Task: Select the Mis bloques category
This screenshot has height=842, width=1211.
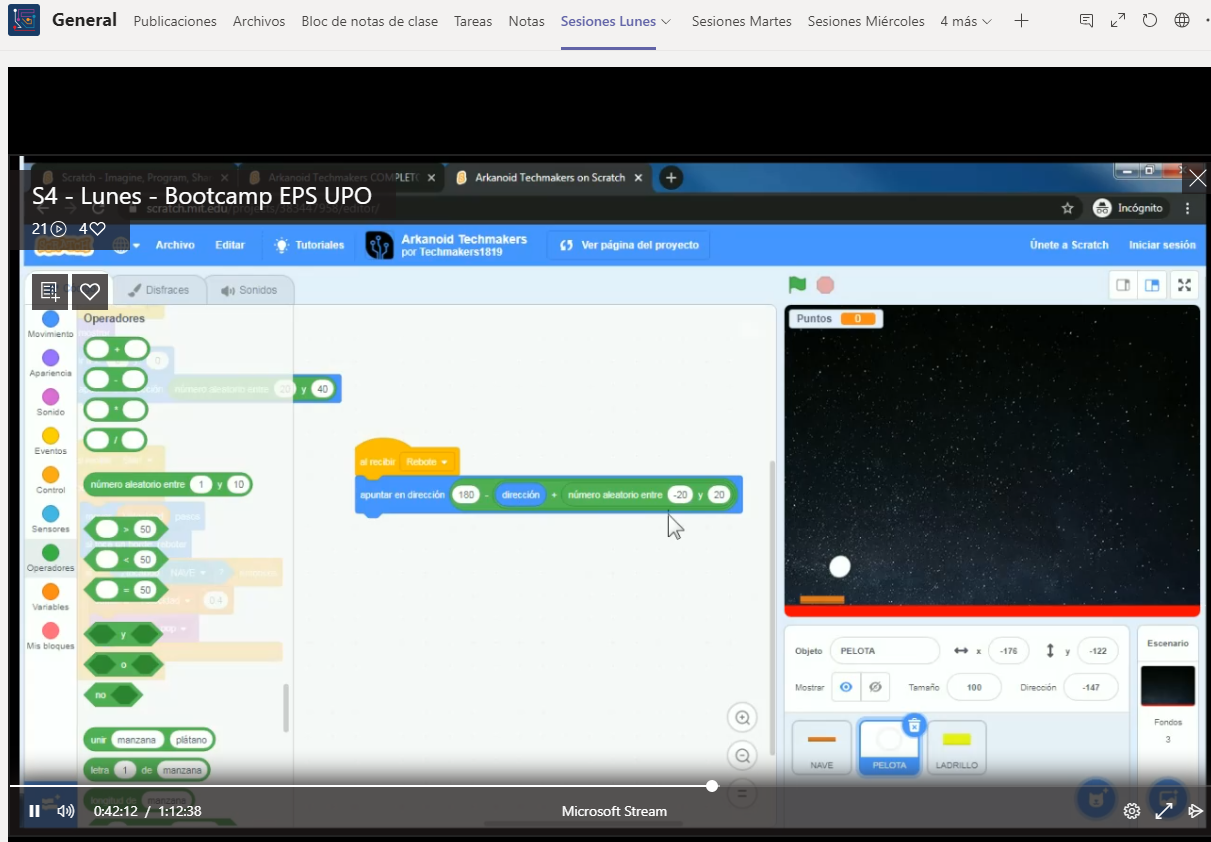Action: point(51,636)
